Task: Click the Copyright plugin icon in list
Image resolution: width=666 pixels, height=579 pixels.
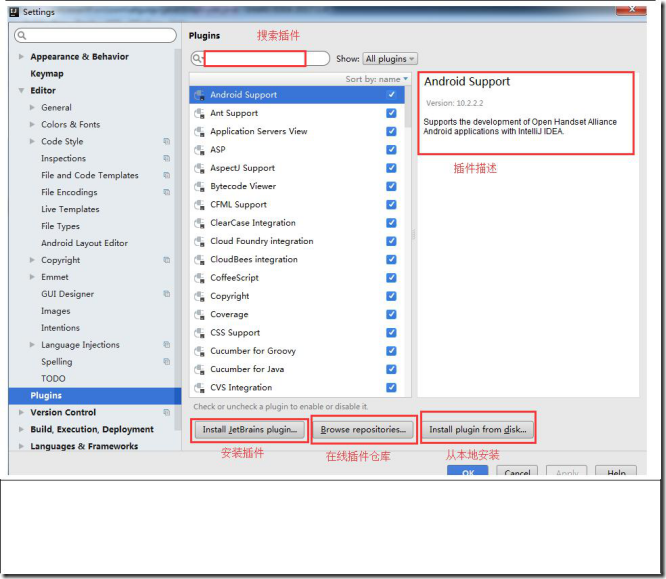Action: coord(199,296)
